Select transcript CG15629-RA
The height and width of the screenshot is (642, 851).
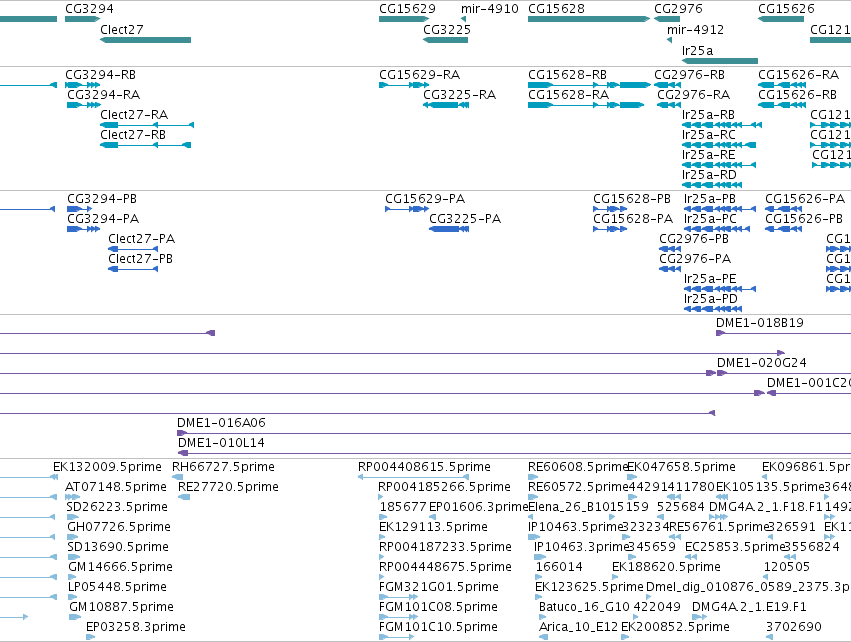[x=420, y=75]
